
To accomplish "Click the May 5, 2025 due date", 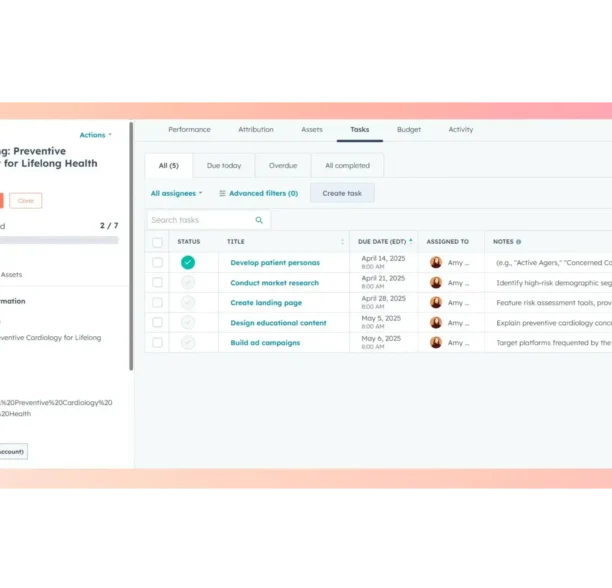I will 381,318.
